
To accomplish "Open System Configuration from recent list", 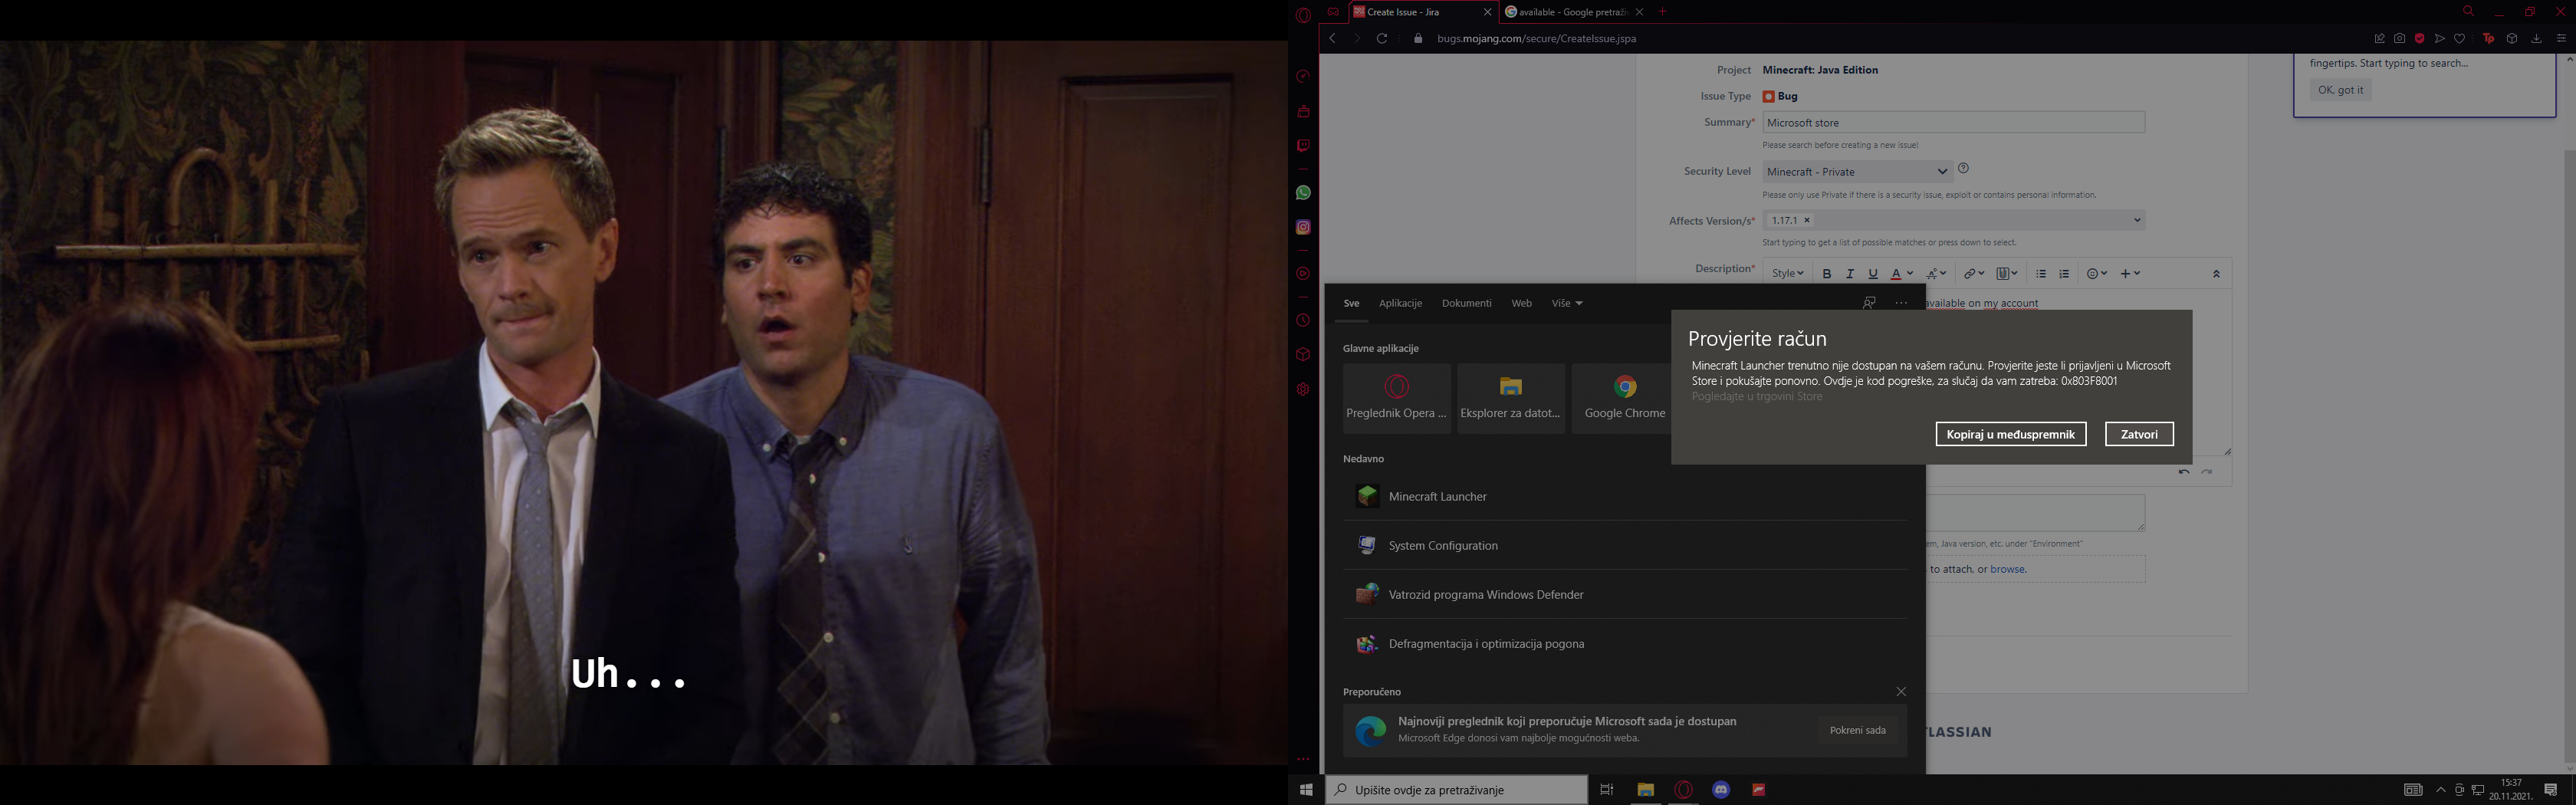I will click(x=1625, y=545).
